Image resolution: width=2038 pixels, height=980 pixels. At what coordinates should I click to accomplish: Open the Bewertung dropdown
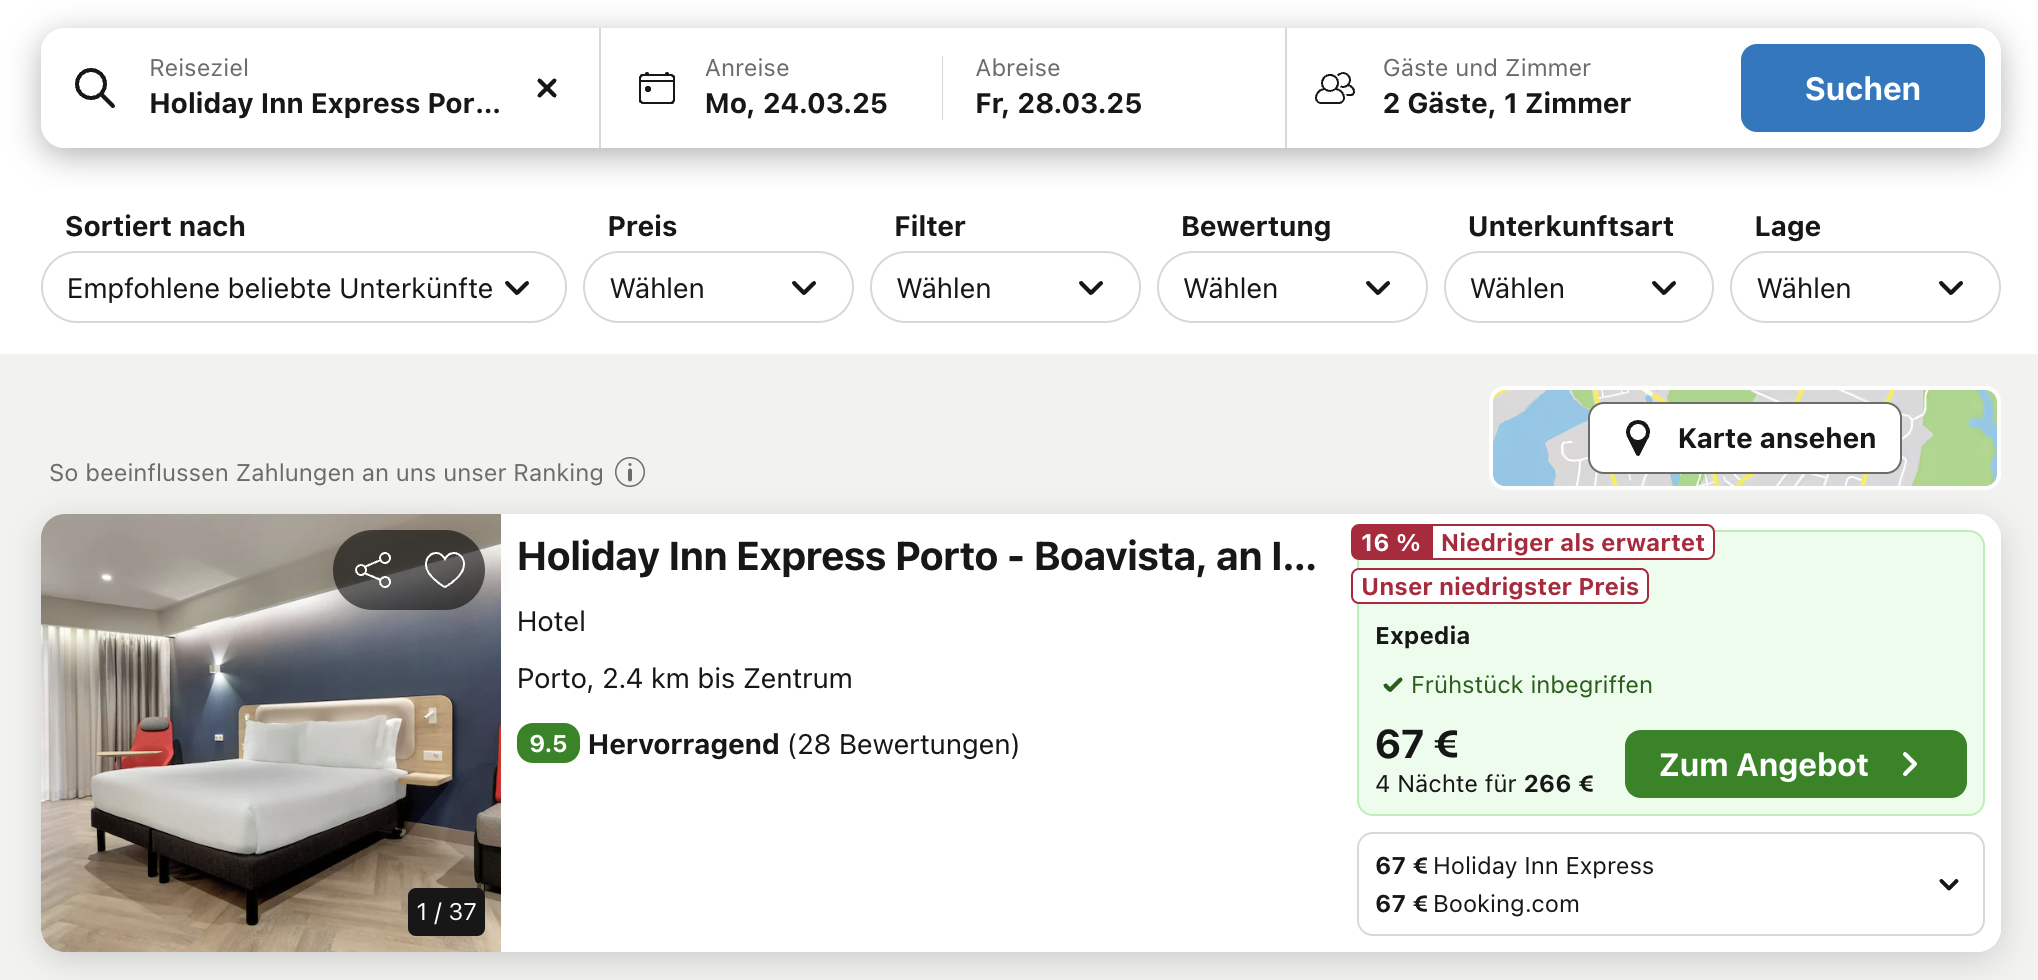click(1292, 288)
